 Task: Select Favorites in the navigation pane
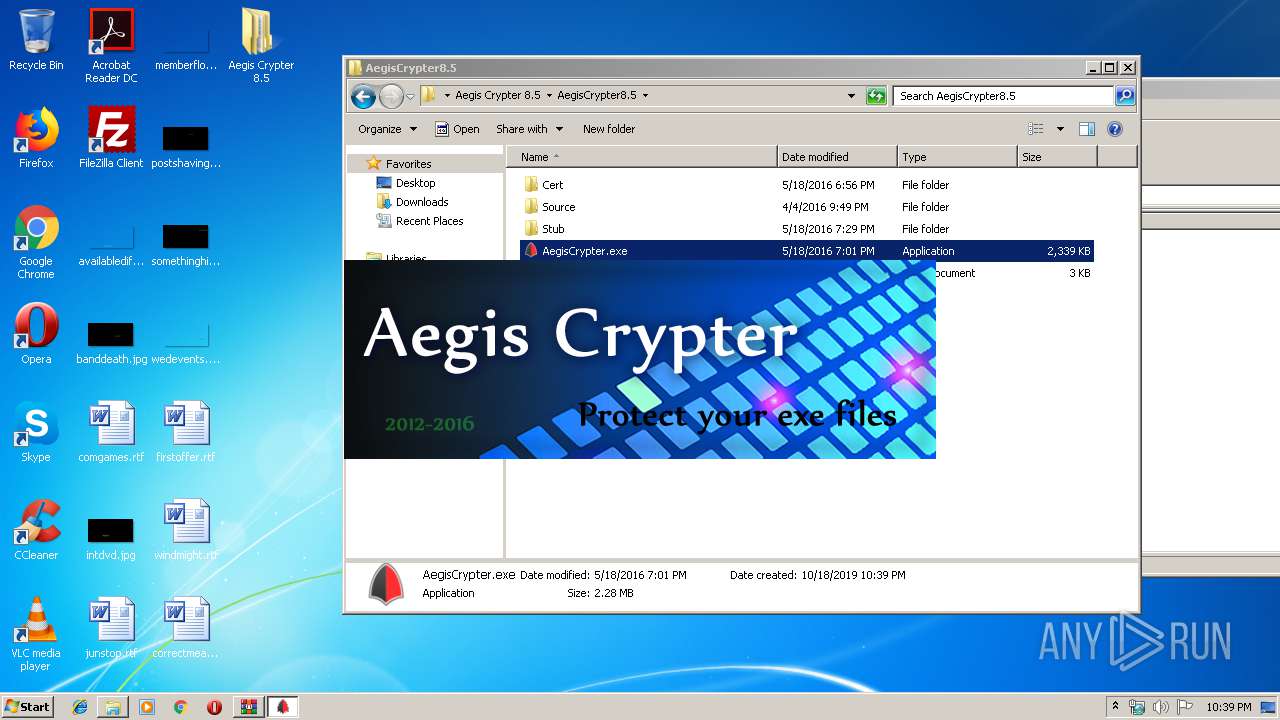click(x=409, y=164)
